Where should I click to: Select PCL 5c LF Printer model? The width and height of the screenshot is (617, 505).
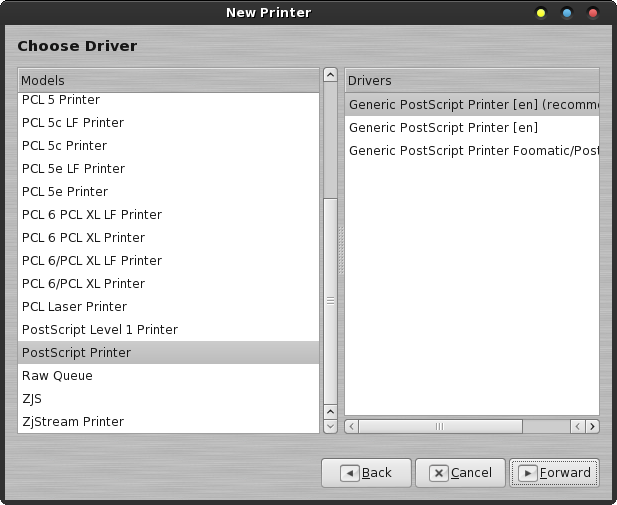point(168,123)
